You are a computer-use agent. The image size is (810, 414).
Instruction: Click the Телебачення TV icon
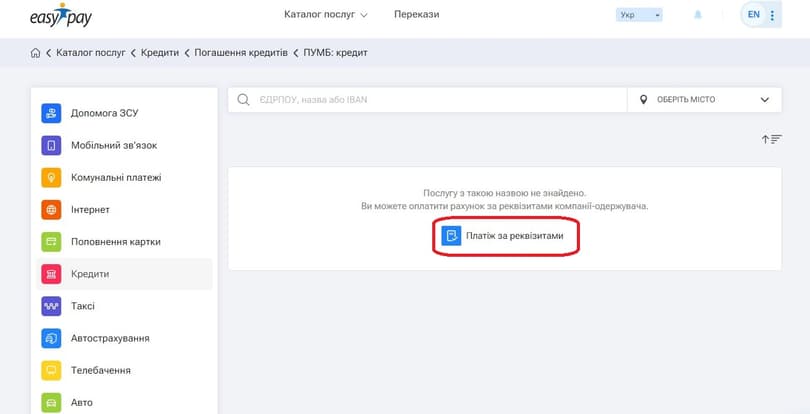click(x=51, y=371)
